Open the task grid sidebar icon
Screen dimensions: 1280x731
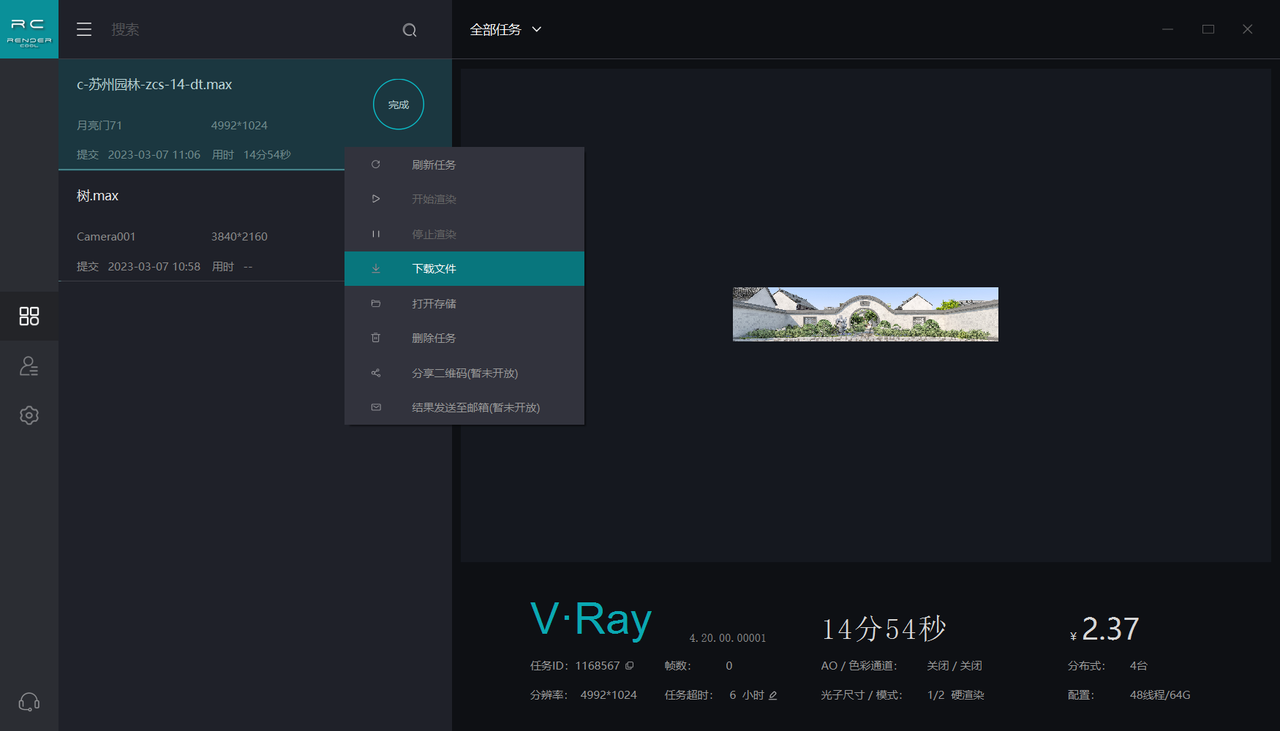pos(29,317)
